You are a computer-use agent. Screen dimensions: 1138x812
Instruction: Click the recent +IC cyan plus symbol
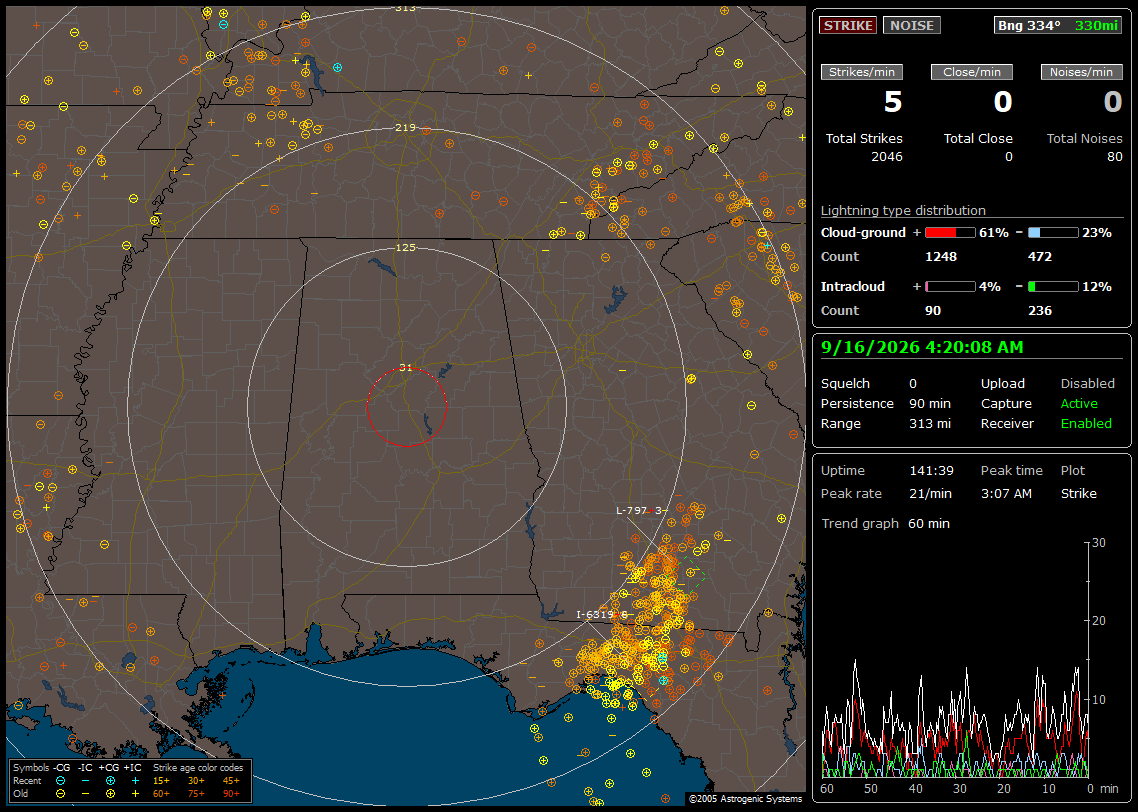(135, 781)
